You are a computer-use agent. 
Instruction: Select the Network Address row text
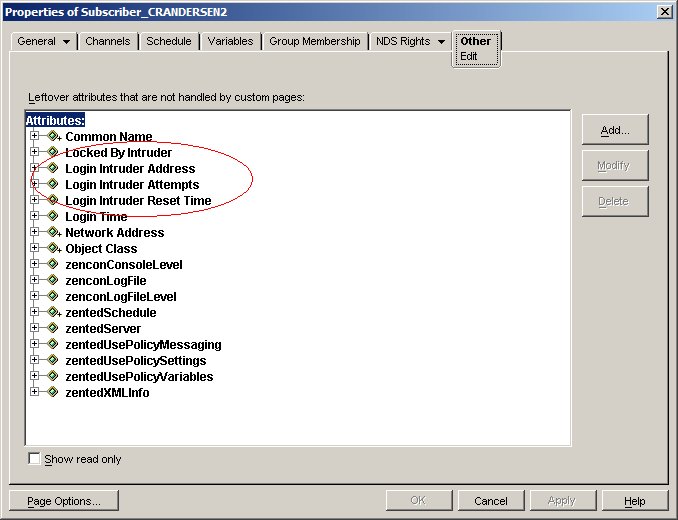point(115,233)
